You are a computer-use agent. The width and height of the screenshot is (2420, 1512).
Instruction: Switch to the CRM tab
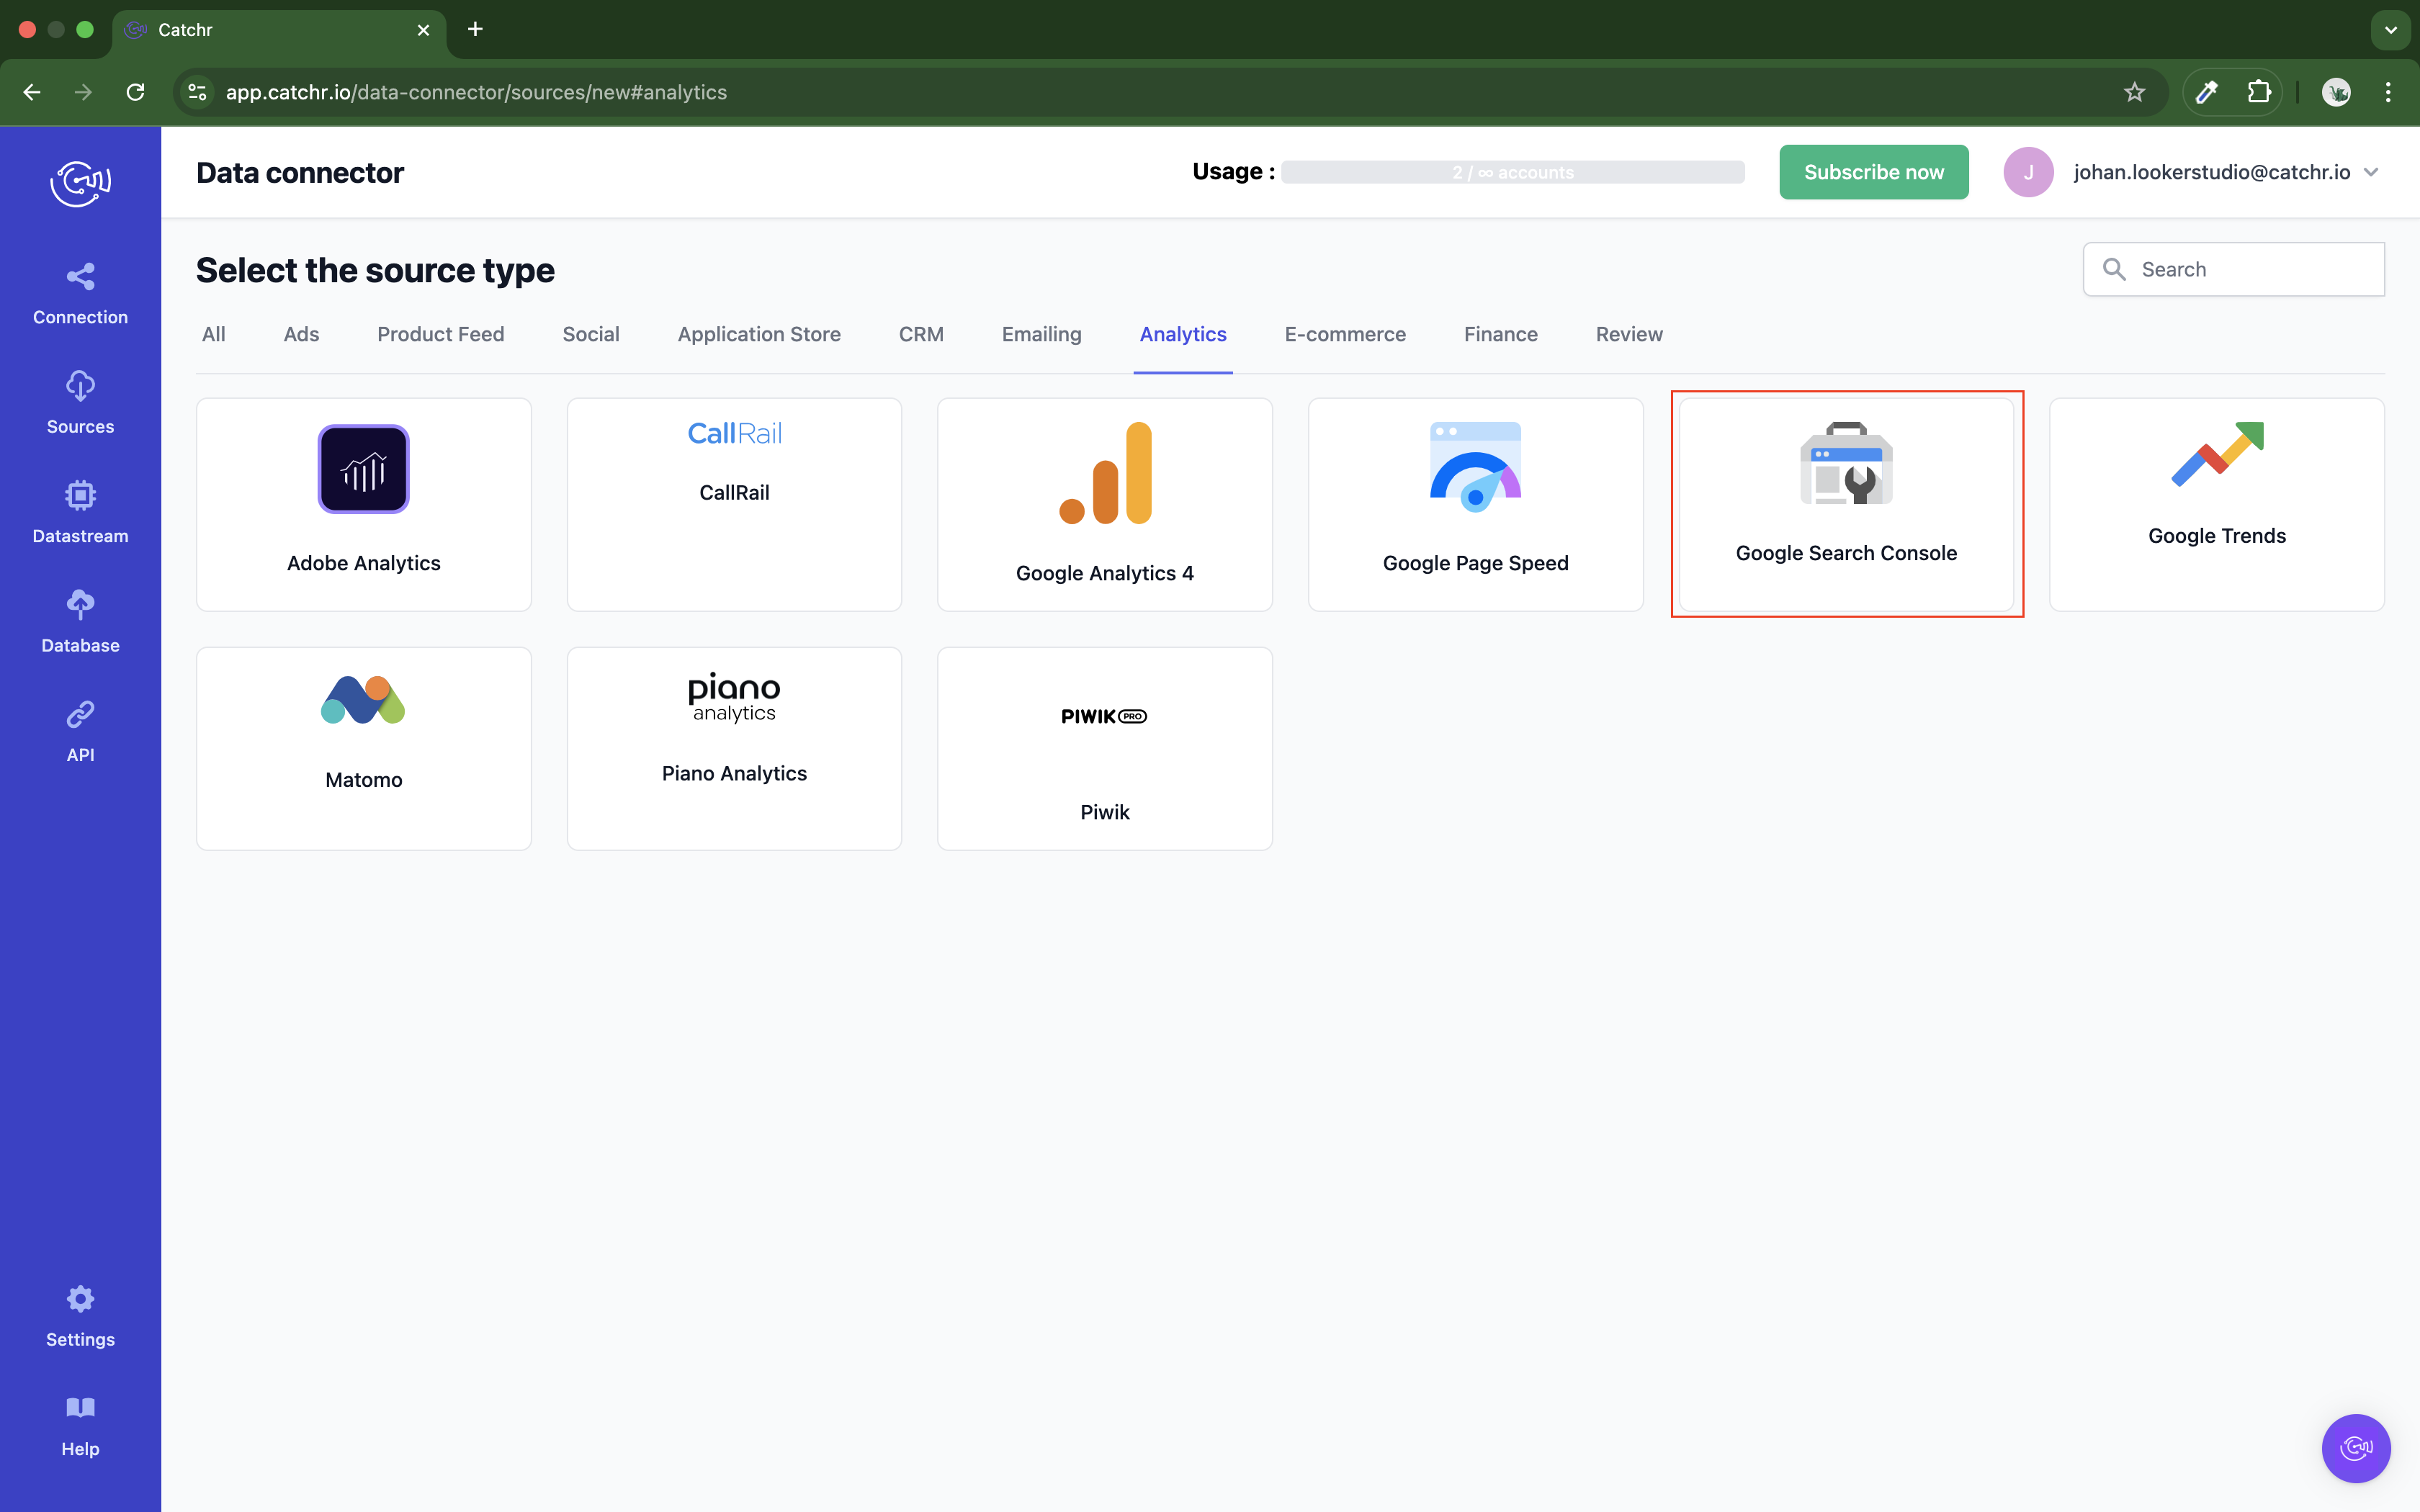tap(921, 334)
